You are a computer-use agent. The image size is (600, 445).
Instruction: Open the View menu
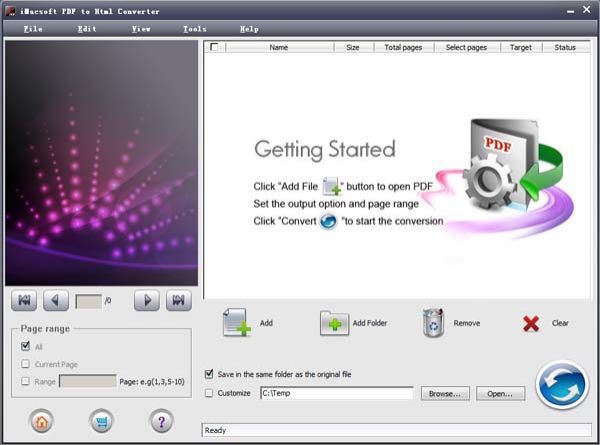[141, 29]
